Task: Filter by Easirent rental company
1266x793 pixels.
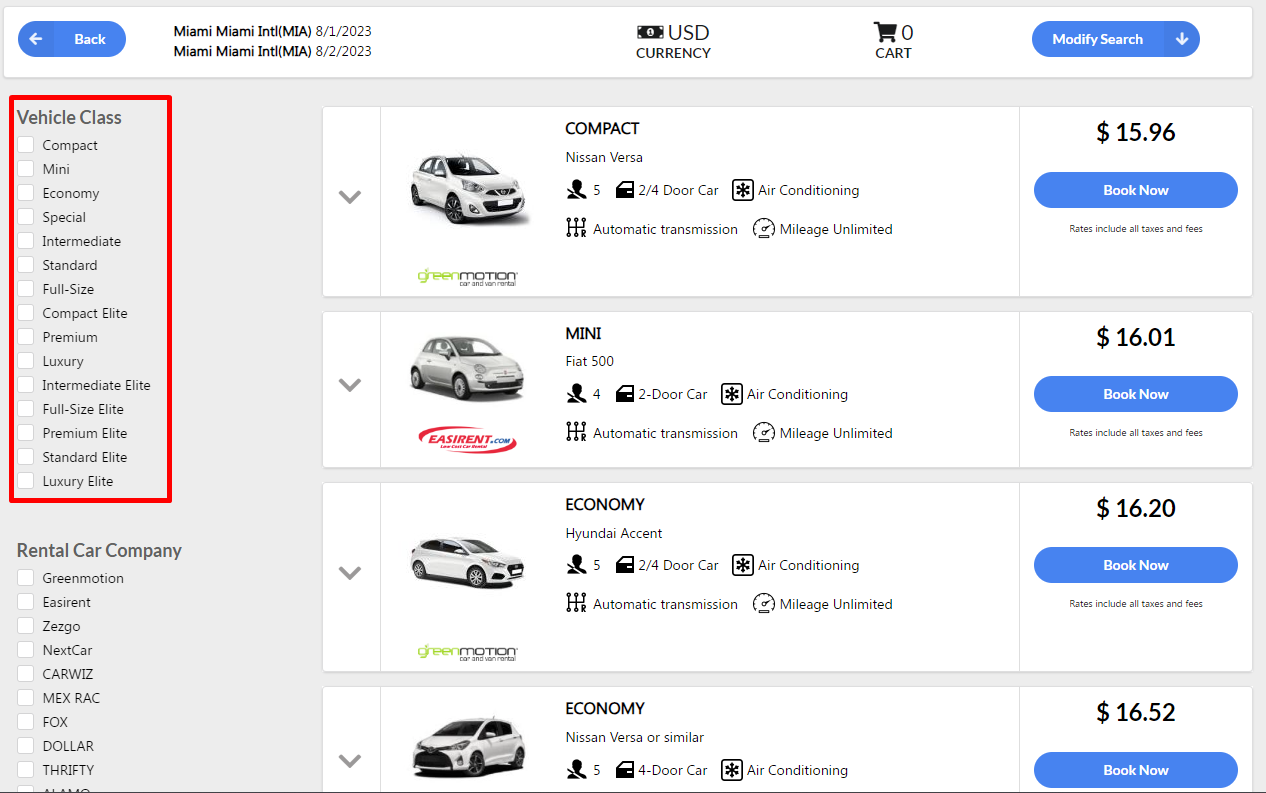Action: [26, 602]
